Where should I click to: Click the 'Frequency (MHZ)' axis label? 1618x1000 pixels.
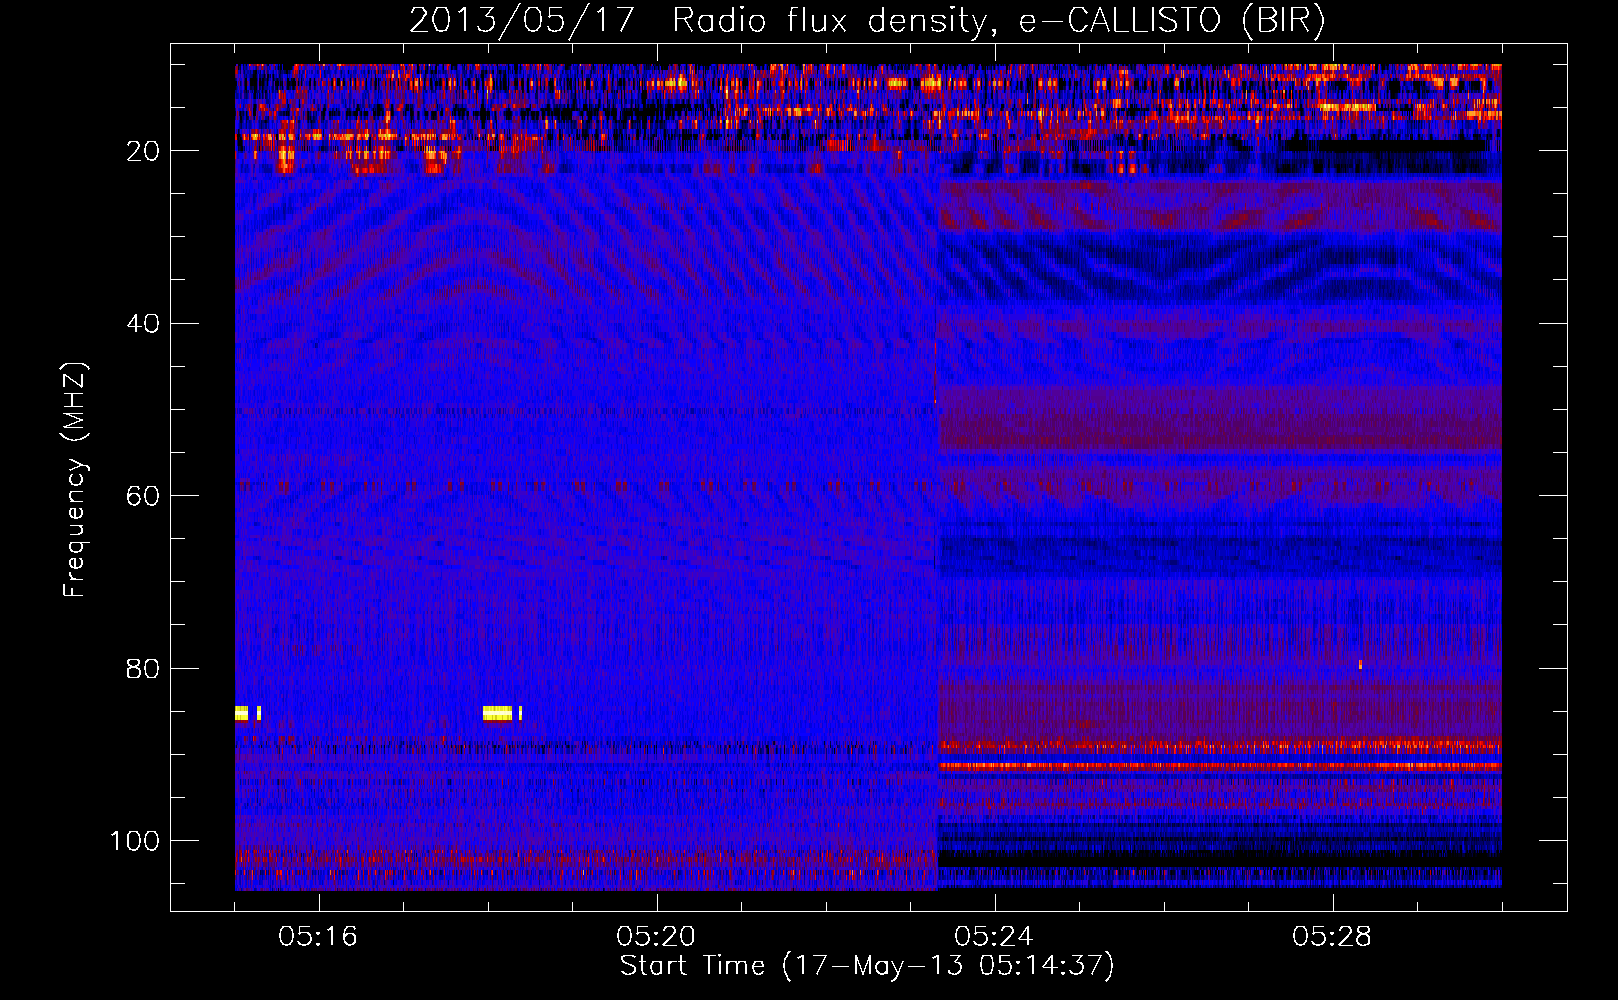tap(75, 480)
